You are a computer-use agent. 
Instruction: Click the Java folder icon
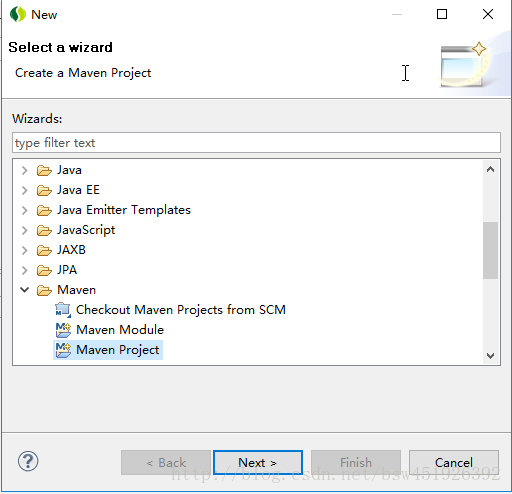pos(44,170)
